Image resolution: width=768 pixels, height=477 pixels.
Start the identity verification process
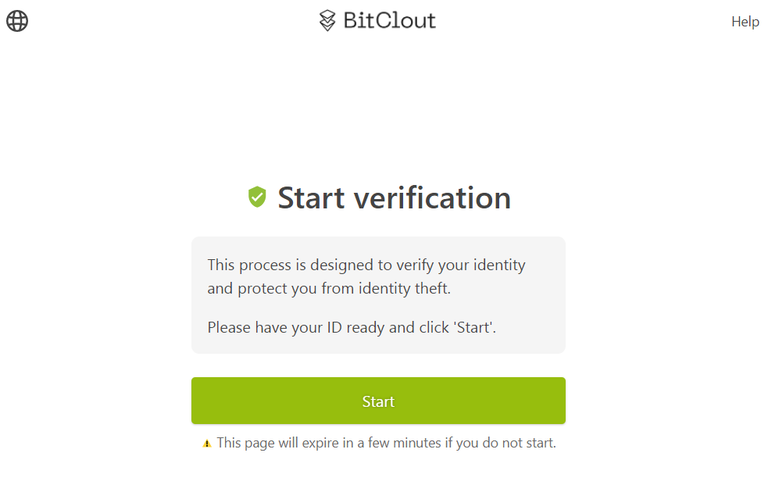click(378, 401)
